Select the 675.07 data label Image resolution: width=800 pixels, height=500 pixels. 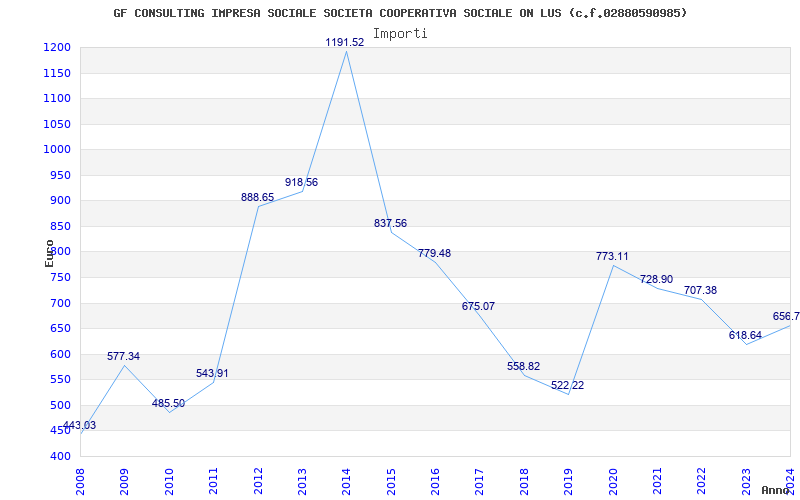[479, 306]
